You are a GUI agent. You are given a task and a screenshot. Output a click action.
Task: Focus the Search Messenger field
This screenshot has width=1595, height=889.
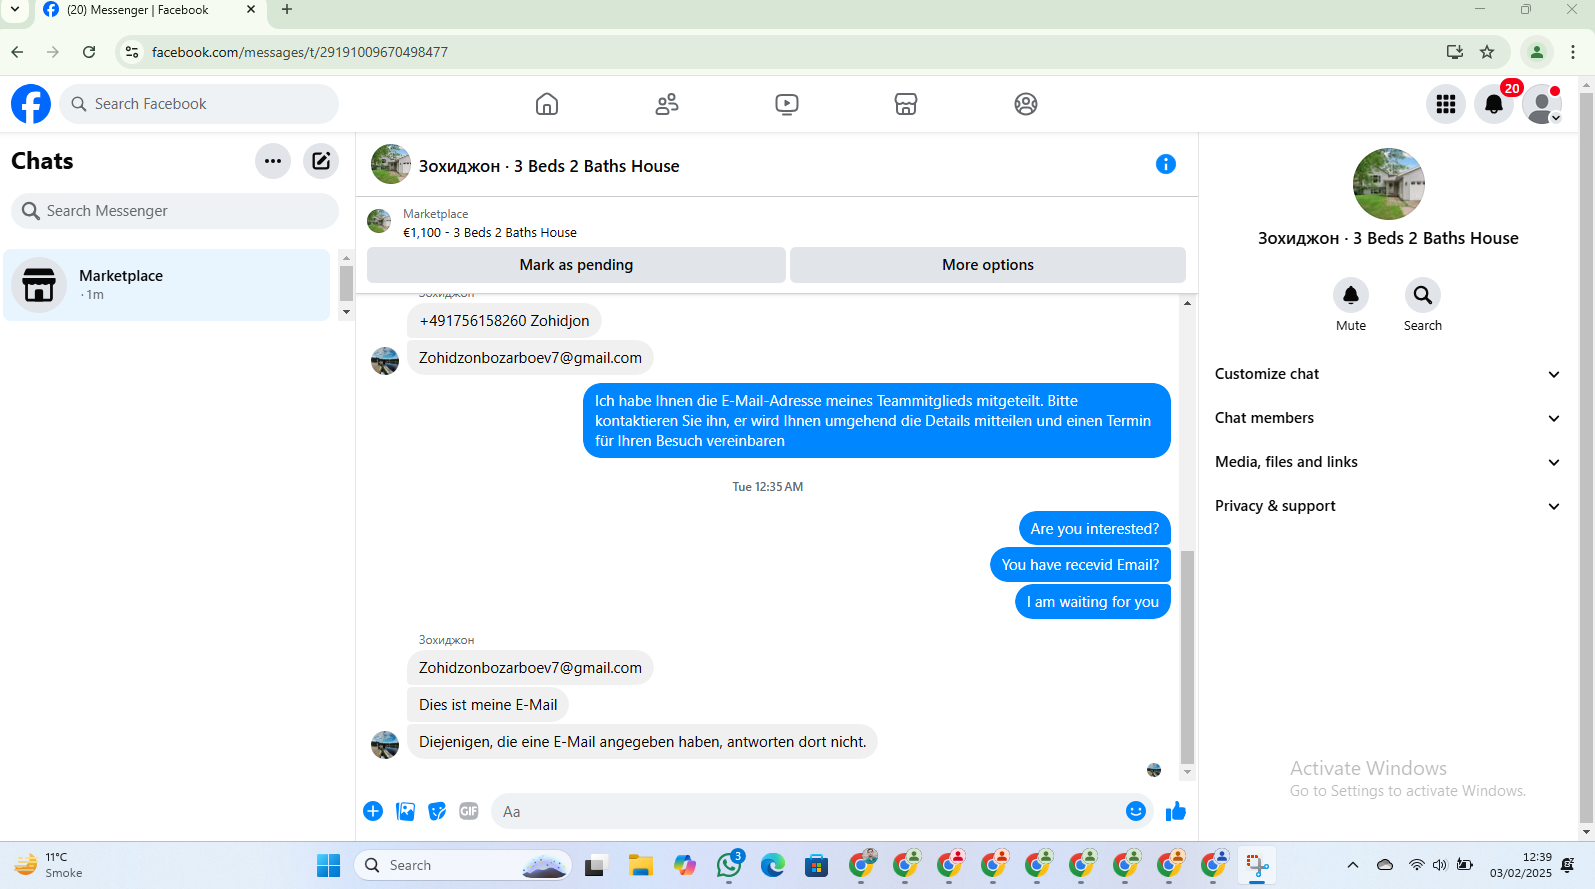[x=175, y=211]
